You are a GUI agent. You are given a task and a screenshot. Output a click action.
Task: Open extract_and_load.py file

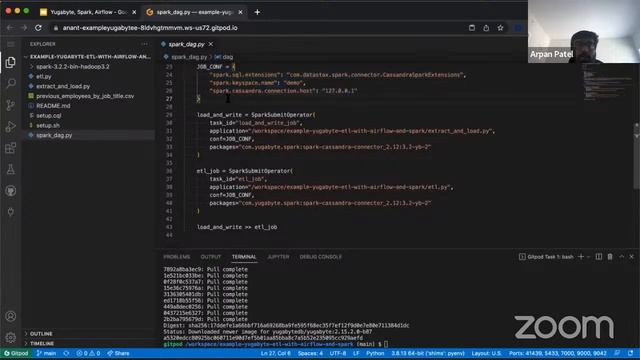[x=63, y=86]
